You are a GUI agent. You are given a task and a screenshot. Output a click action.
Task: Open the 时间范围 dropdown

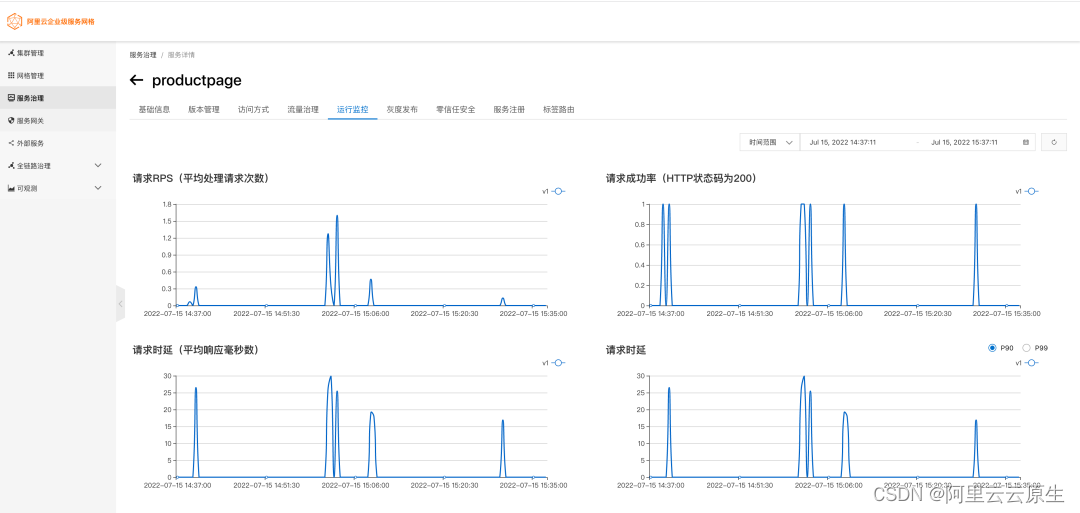[x=770, y=143]
